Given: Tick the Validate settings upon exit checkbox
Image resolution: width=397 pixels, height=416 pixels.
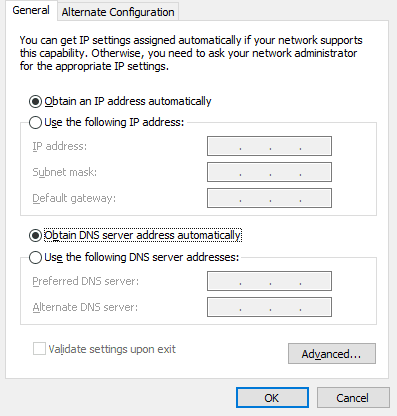Looking at the screenshot, I should pyautogui.click(x=39, y=349).
